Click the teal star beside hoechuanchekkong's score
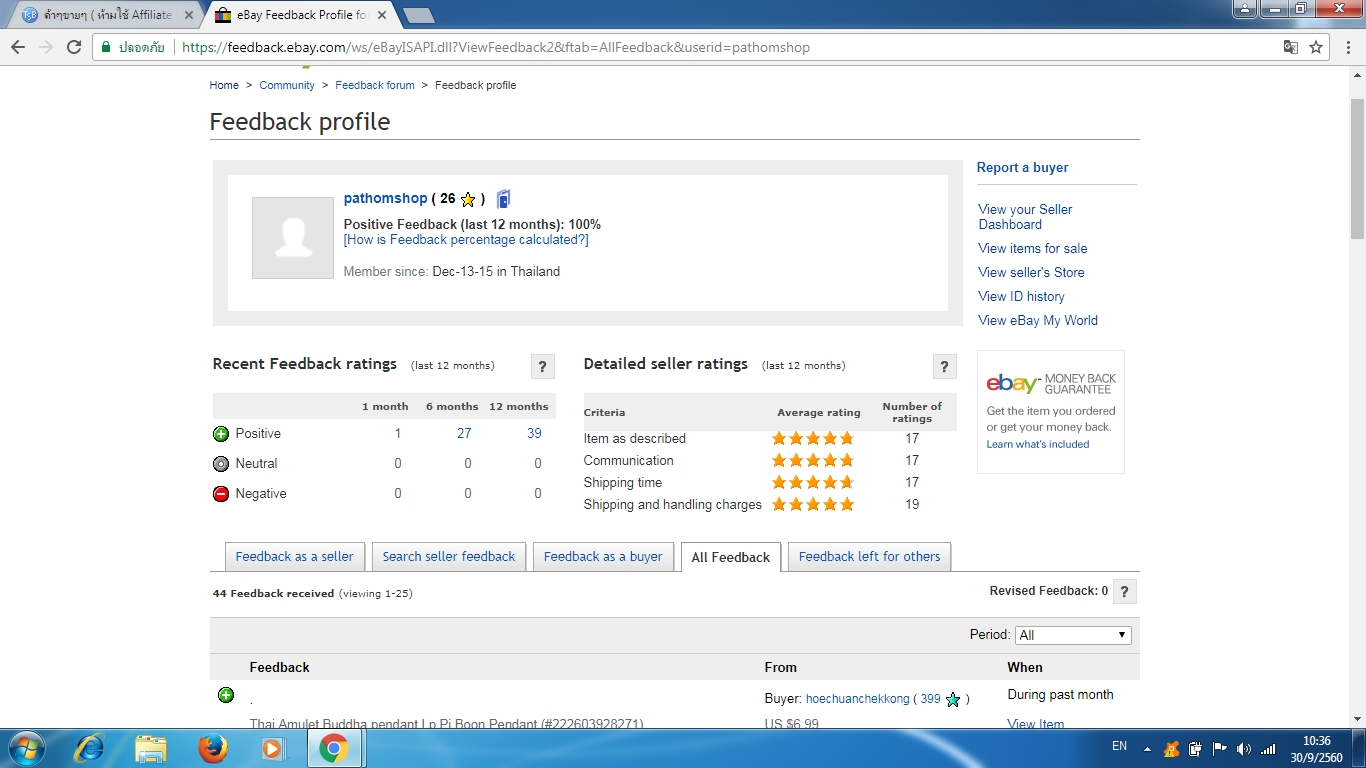Screen dimensions: 1366x768 coord(953,700)
